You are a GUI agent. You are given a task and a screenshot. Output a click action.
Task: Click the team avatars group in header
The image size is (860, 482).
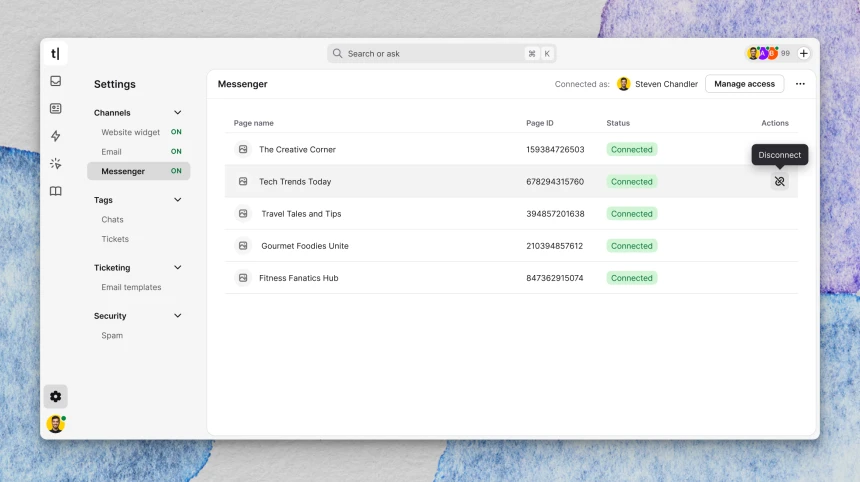[762, 53]
